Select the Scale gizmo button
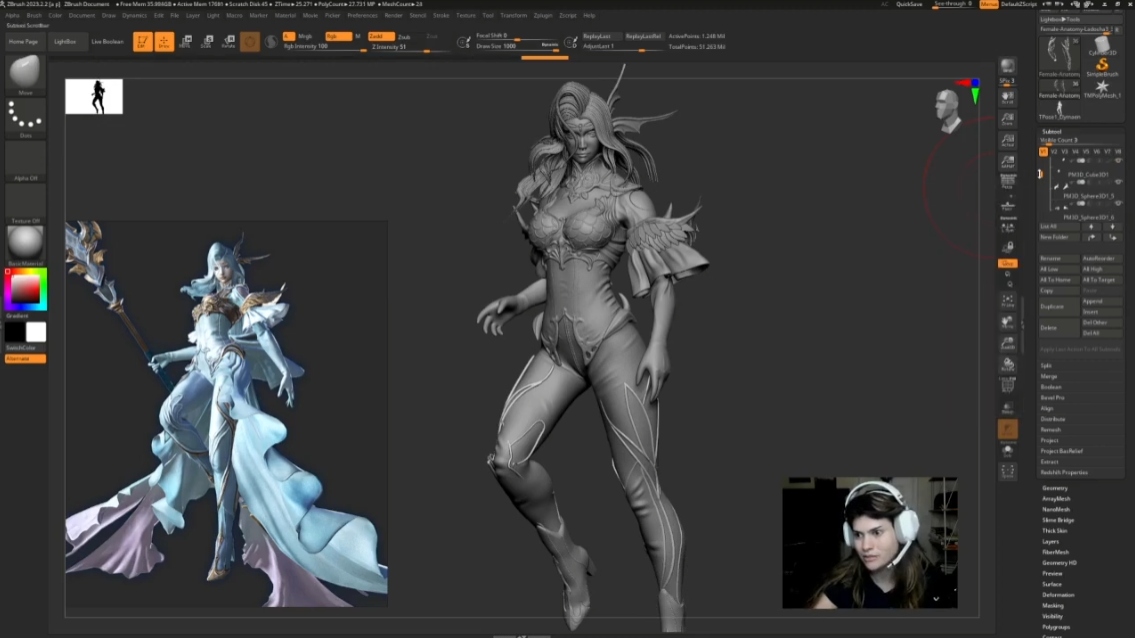Image resolution: width=1135 pixels, height=638 pixels. pyautogui.click(x=207, y=41)
